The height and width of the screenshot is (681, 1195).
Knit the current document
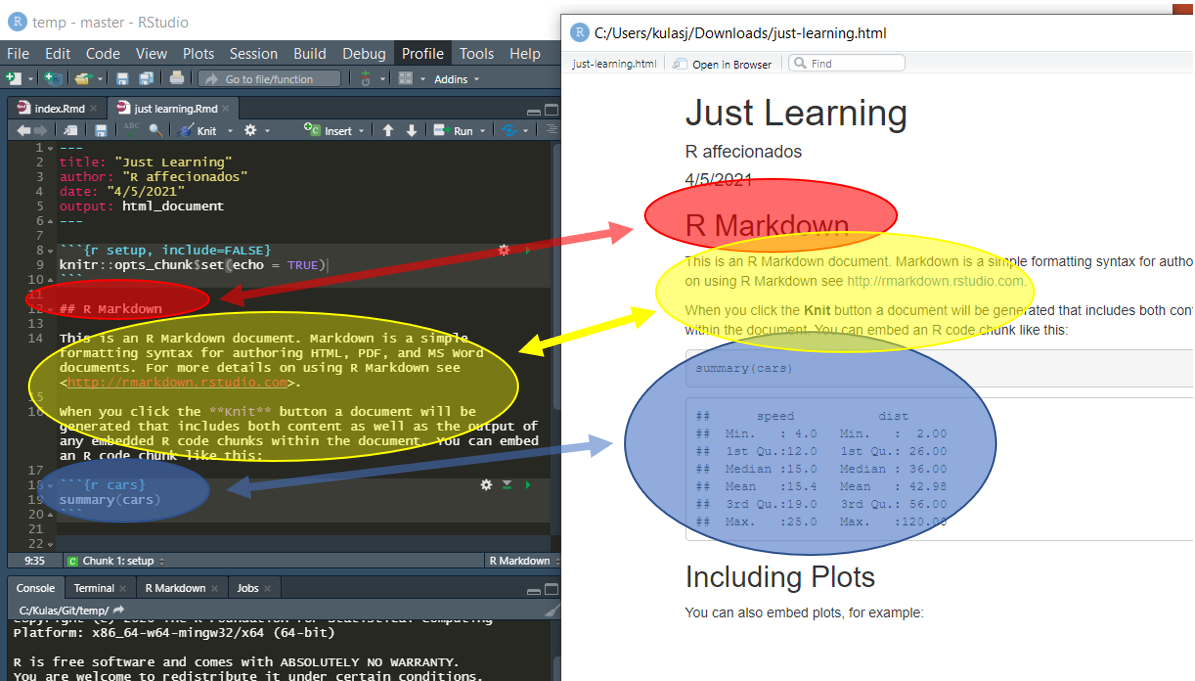(197, 131)
